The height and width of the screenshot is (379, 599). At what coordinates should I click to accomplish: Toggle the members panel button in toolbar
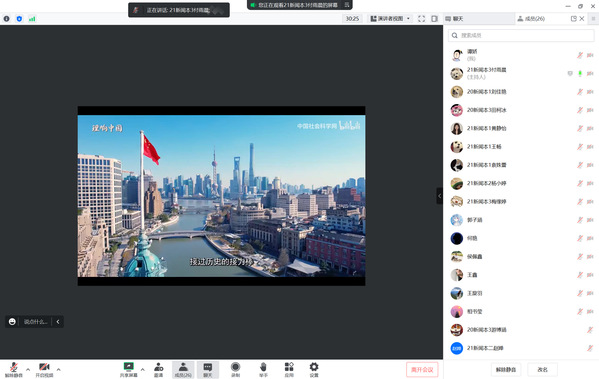pos(183,369)
